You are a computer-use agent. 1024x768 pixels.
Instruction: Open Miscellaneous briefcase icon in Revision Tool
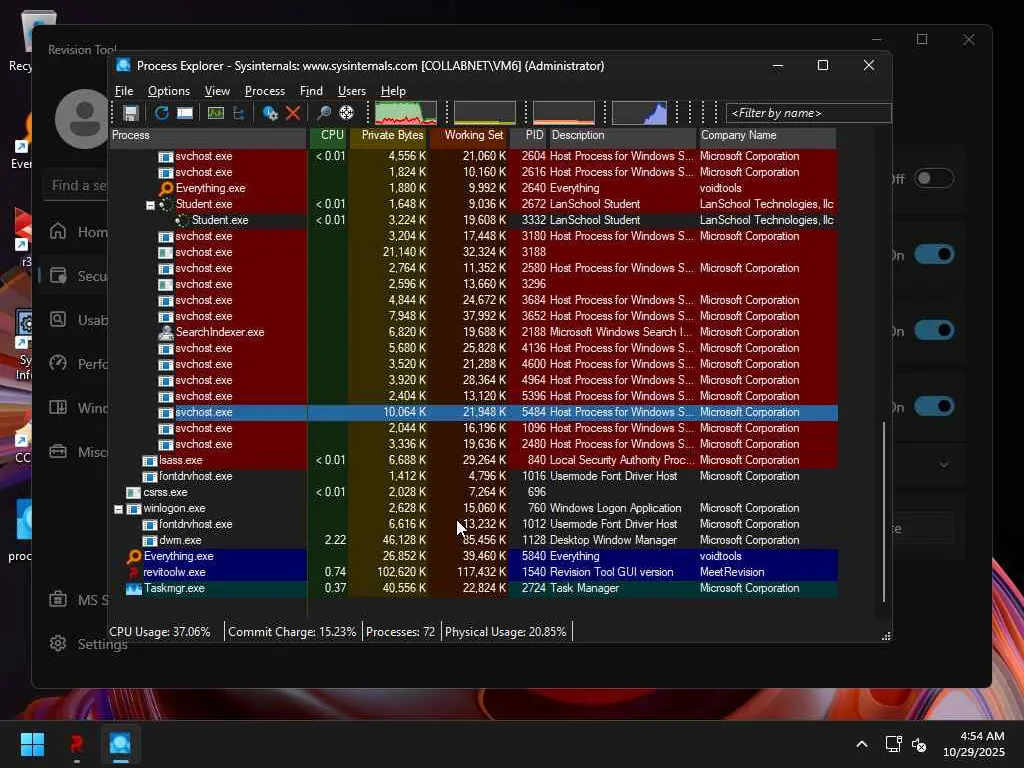tap(58, 451)
